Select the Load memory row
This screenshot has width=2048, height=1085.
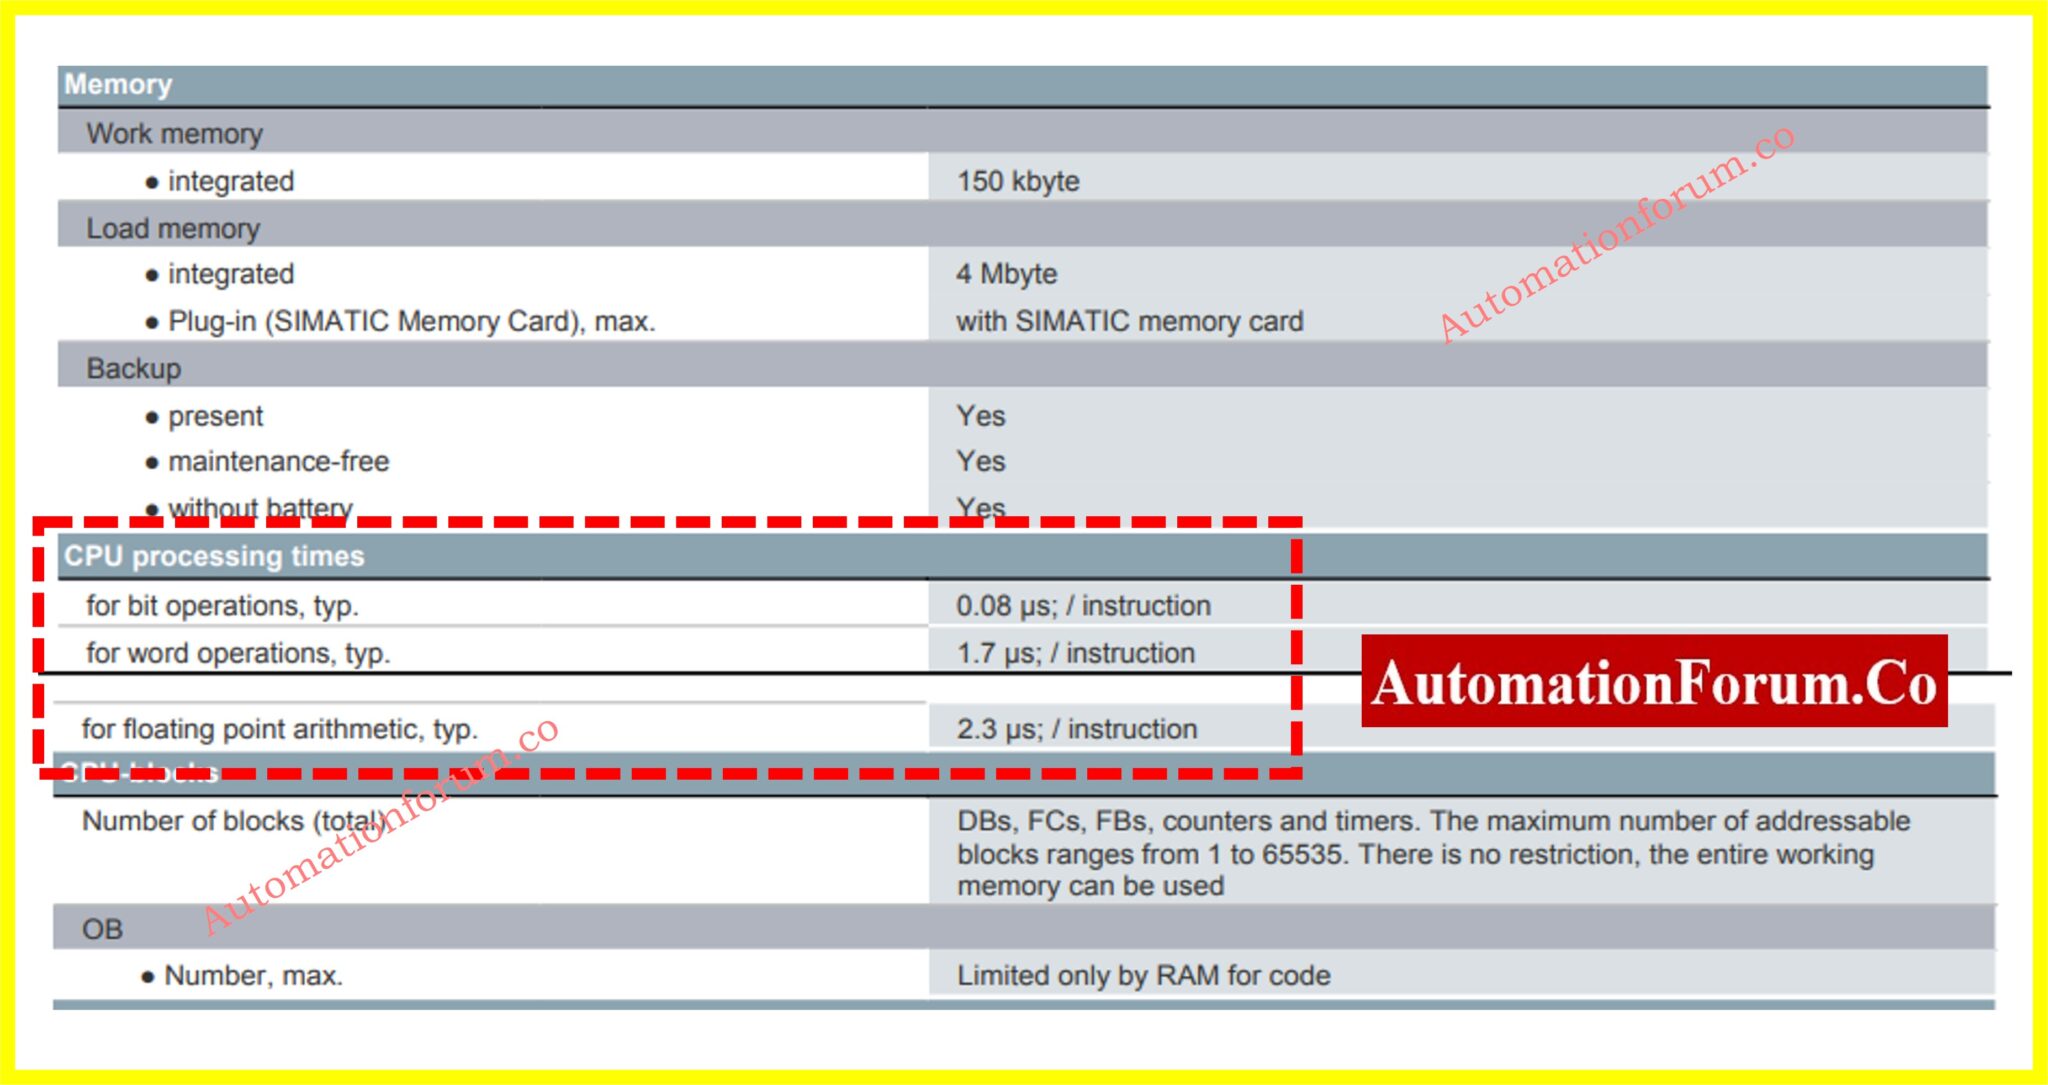pyautogui.click(x=170, y=227)
